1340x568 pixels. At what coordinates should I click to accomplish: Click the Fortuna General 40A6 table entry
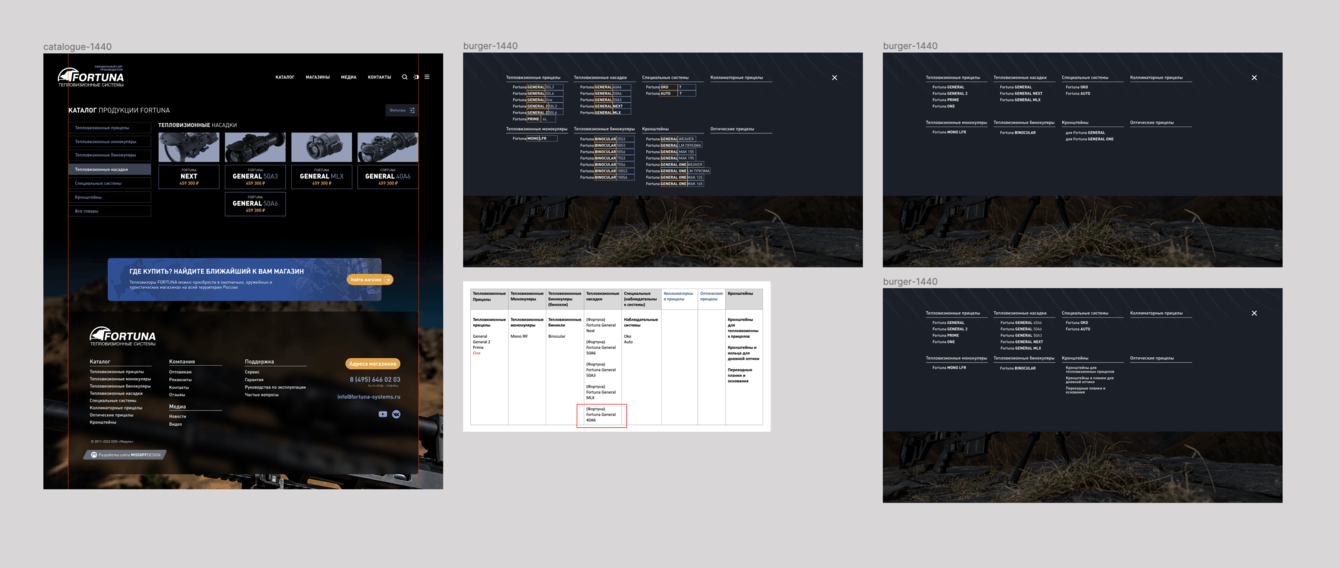coord(601,414)
